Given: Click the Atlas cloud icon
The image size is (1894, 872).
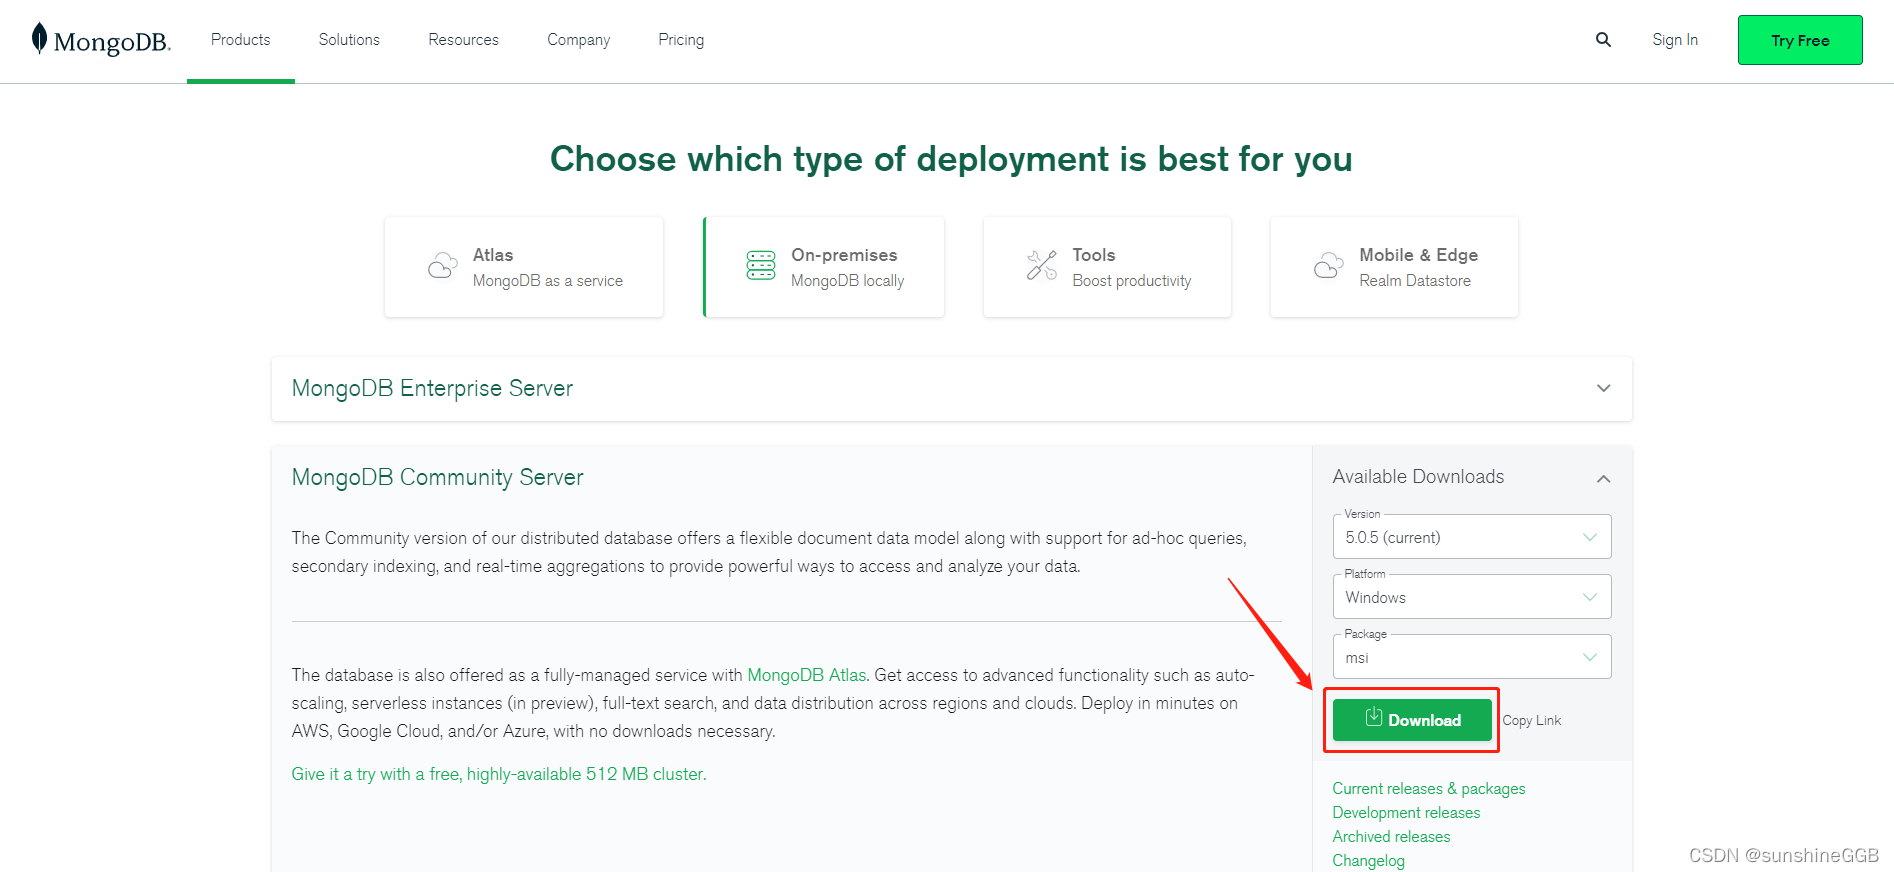Looking at the screenshot, I should 442,266.
